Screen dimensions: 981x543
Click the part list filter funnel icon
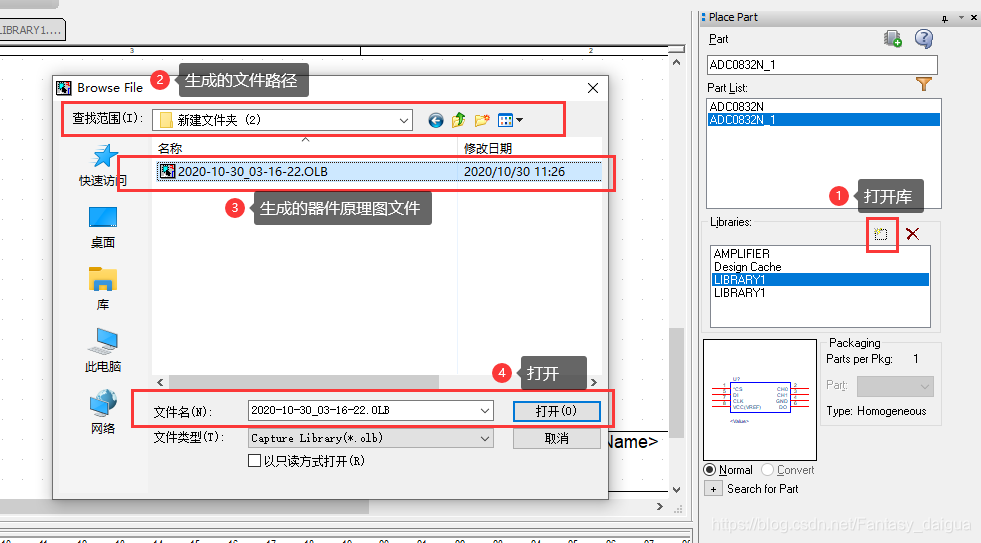point(924,85)
